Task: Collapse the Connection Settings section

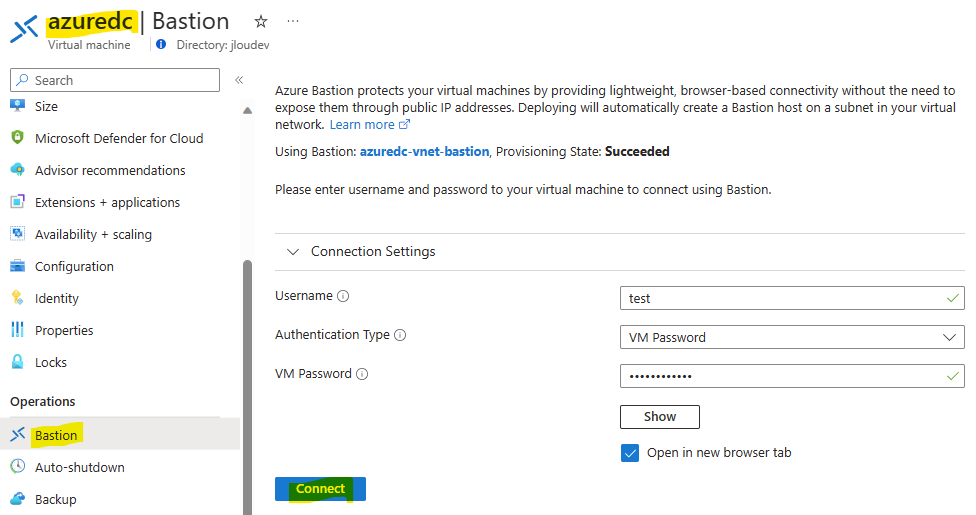Action: tap(293, 252)
